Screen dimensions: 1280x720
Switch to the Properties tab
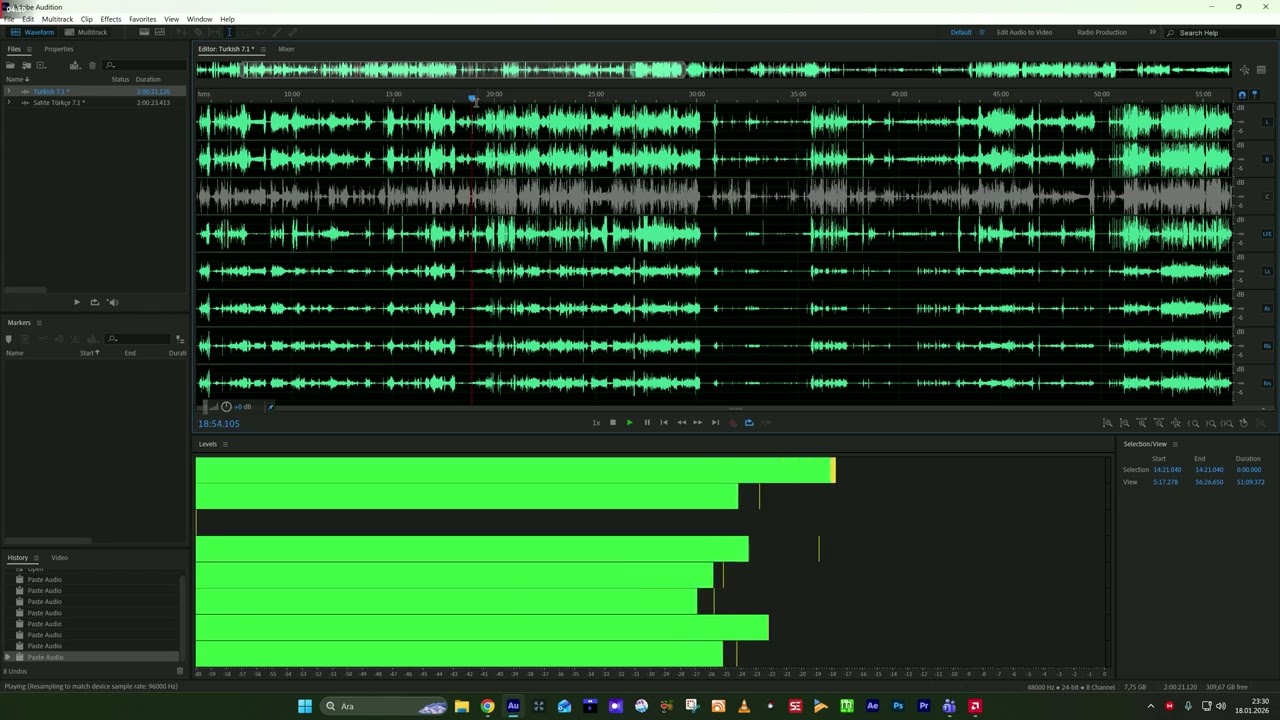pyautogui.click(x=58, y=49)
